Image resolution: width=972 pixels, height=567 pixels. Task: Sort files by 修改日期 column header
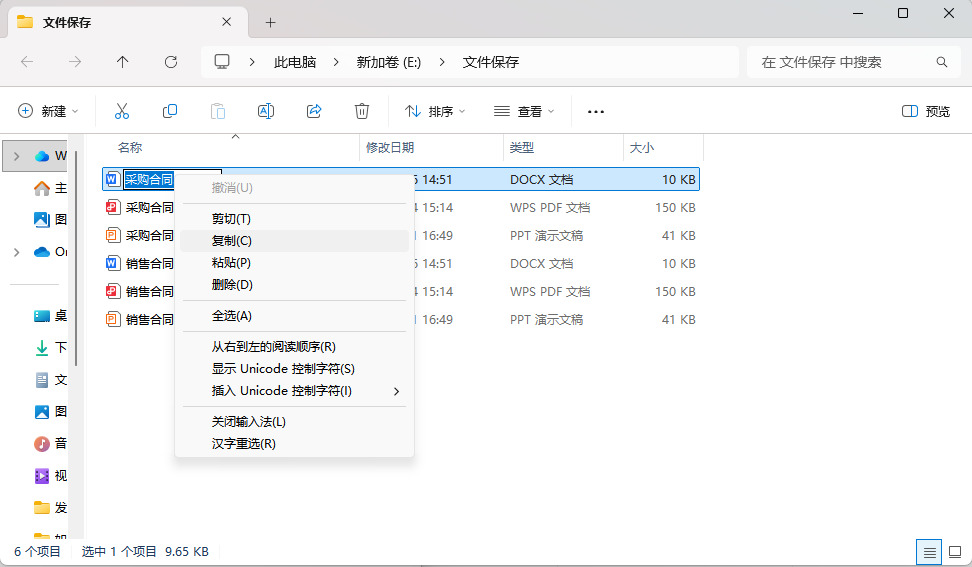click(x=390, y=147)
